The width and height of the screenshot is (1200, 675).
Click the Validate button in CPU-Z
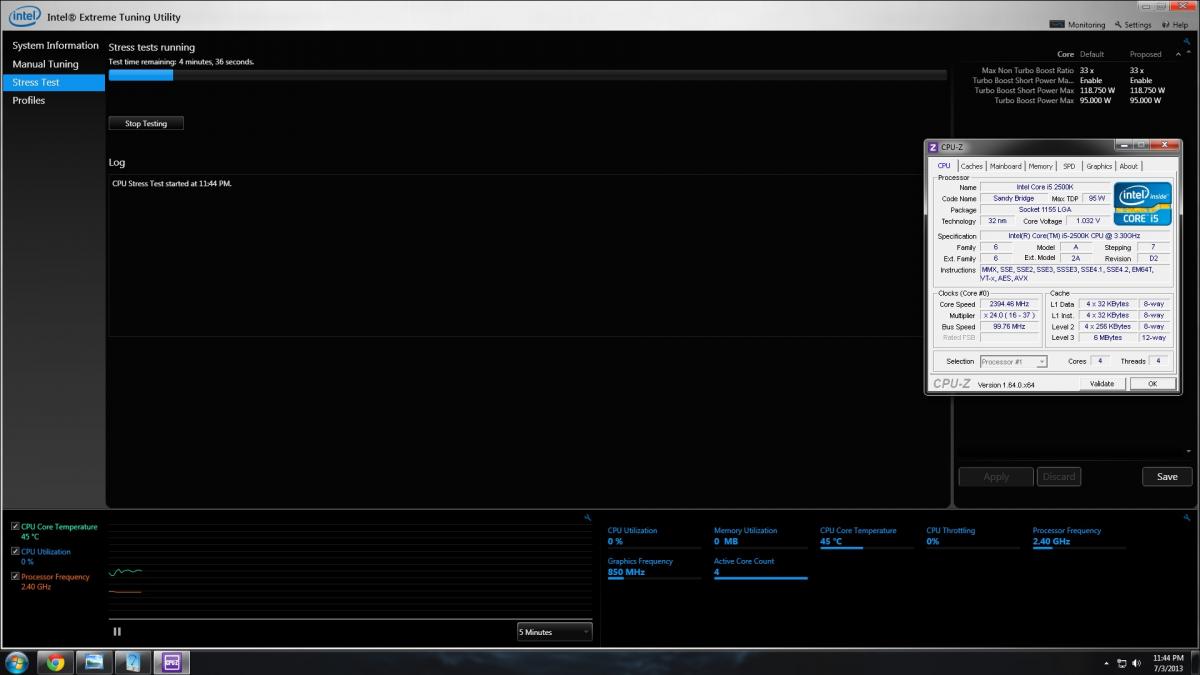pos(1102,384)
